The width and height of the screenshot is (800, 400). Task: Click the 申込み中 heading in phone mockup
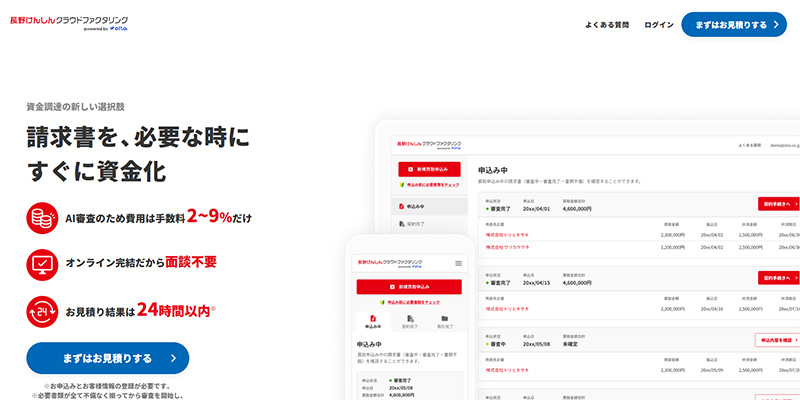(369, 344)
